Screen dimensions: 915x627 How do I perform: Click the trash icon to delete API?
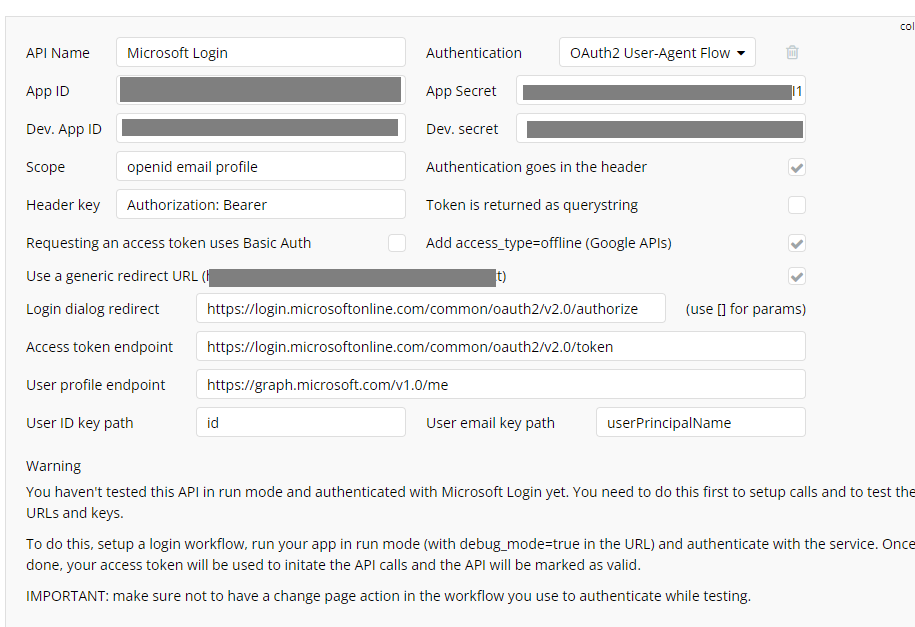coord(792,53)
